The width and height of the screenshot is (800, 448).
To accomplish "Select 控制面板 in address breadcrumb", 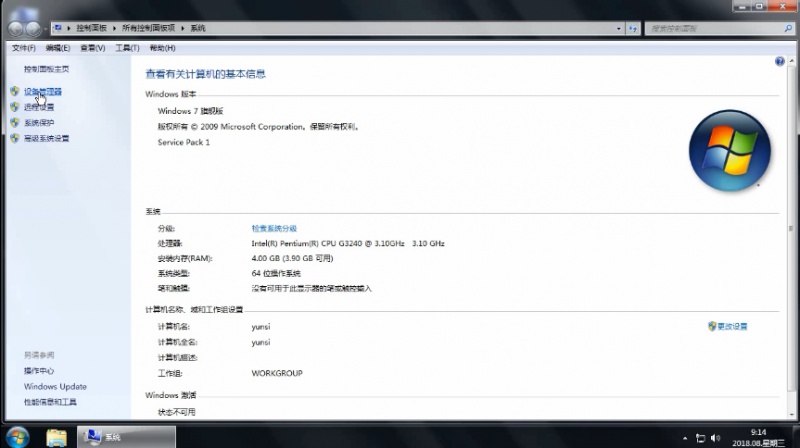I will click(91, 28).
